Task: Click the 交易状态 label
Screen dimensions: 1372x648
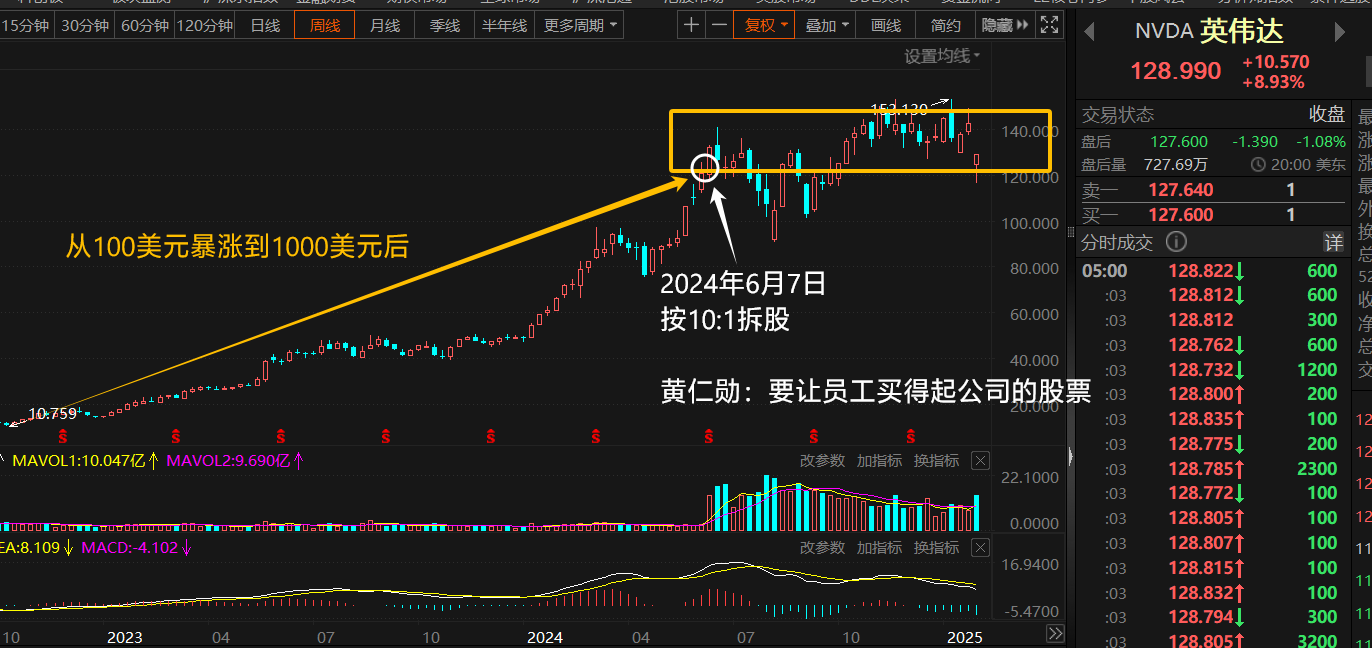Action: point(1117,115)
